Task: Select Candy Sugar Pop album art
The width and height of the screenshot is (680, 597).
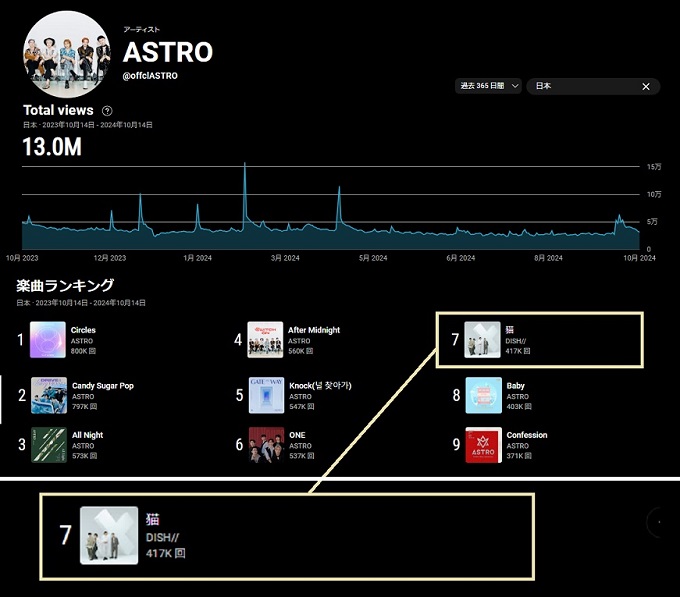Action: click(x=48, y=395)
